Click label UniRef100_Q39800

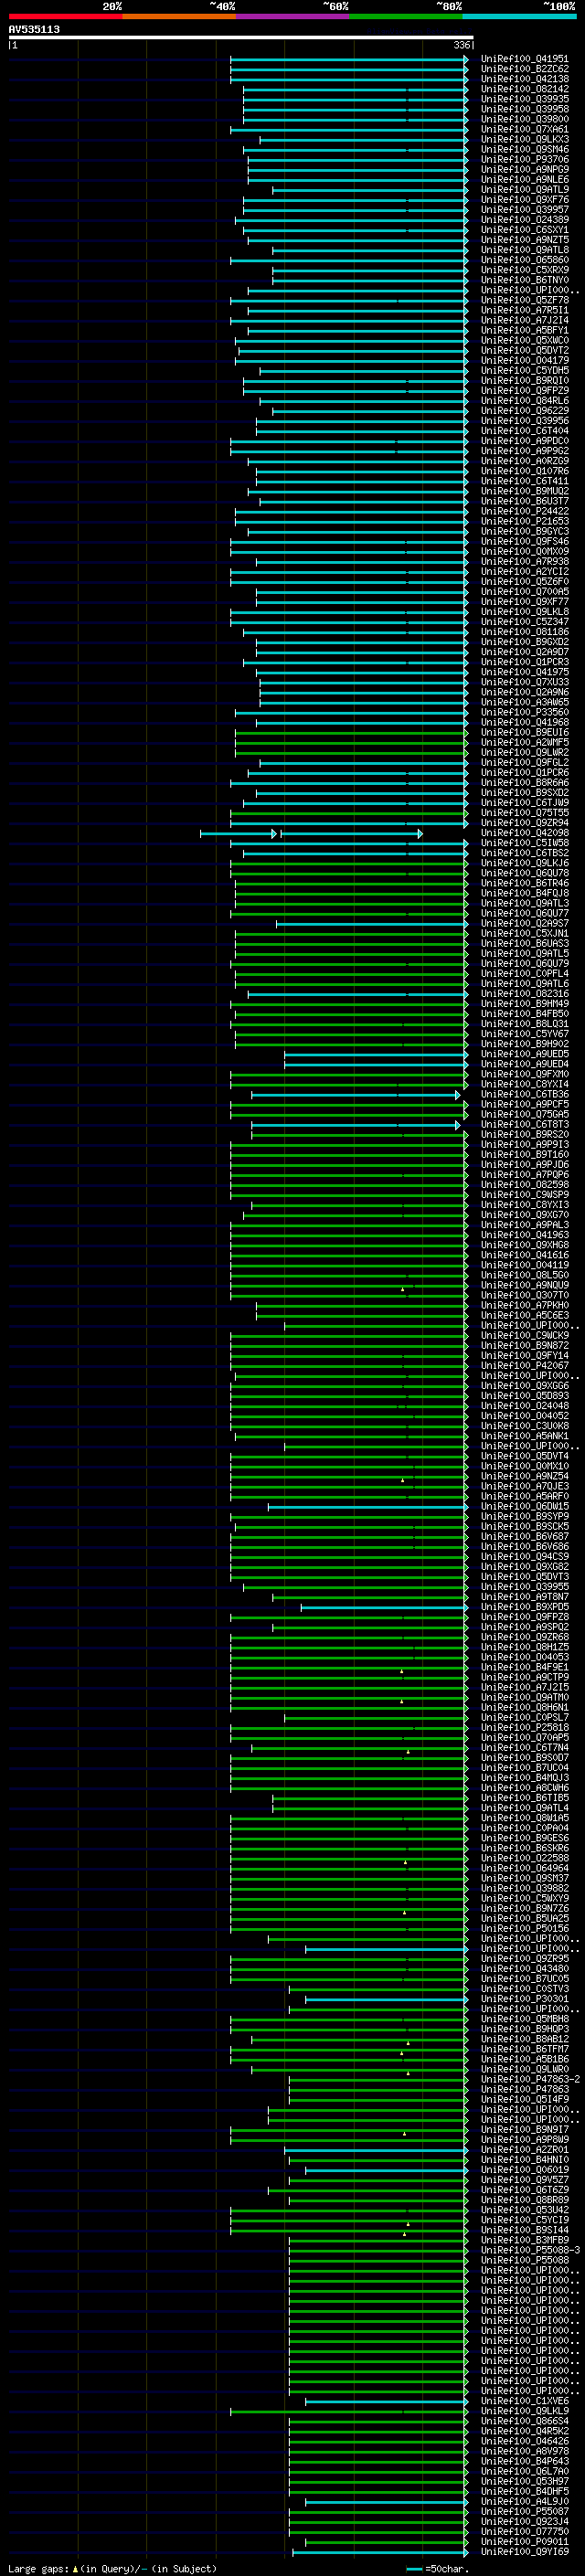coord(524,119)
